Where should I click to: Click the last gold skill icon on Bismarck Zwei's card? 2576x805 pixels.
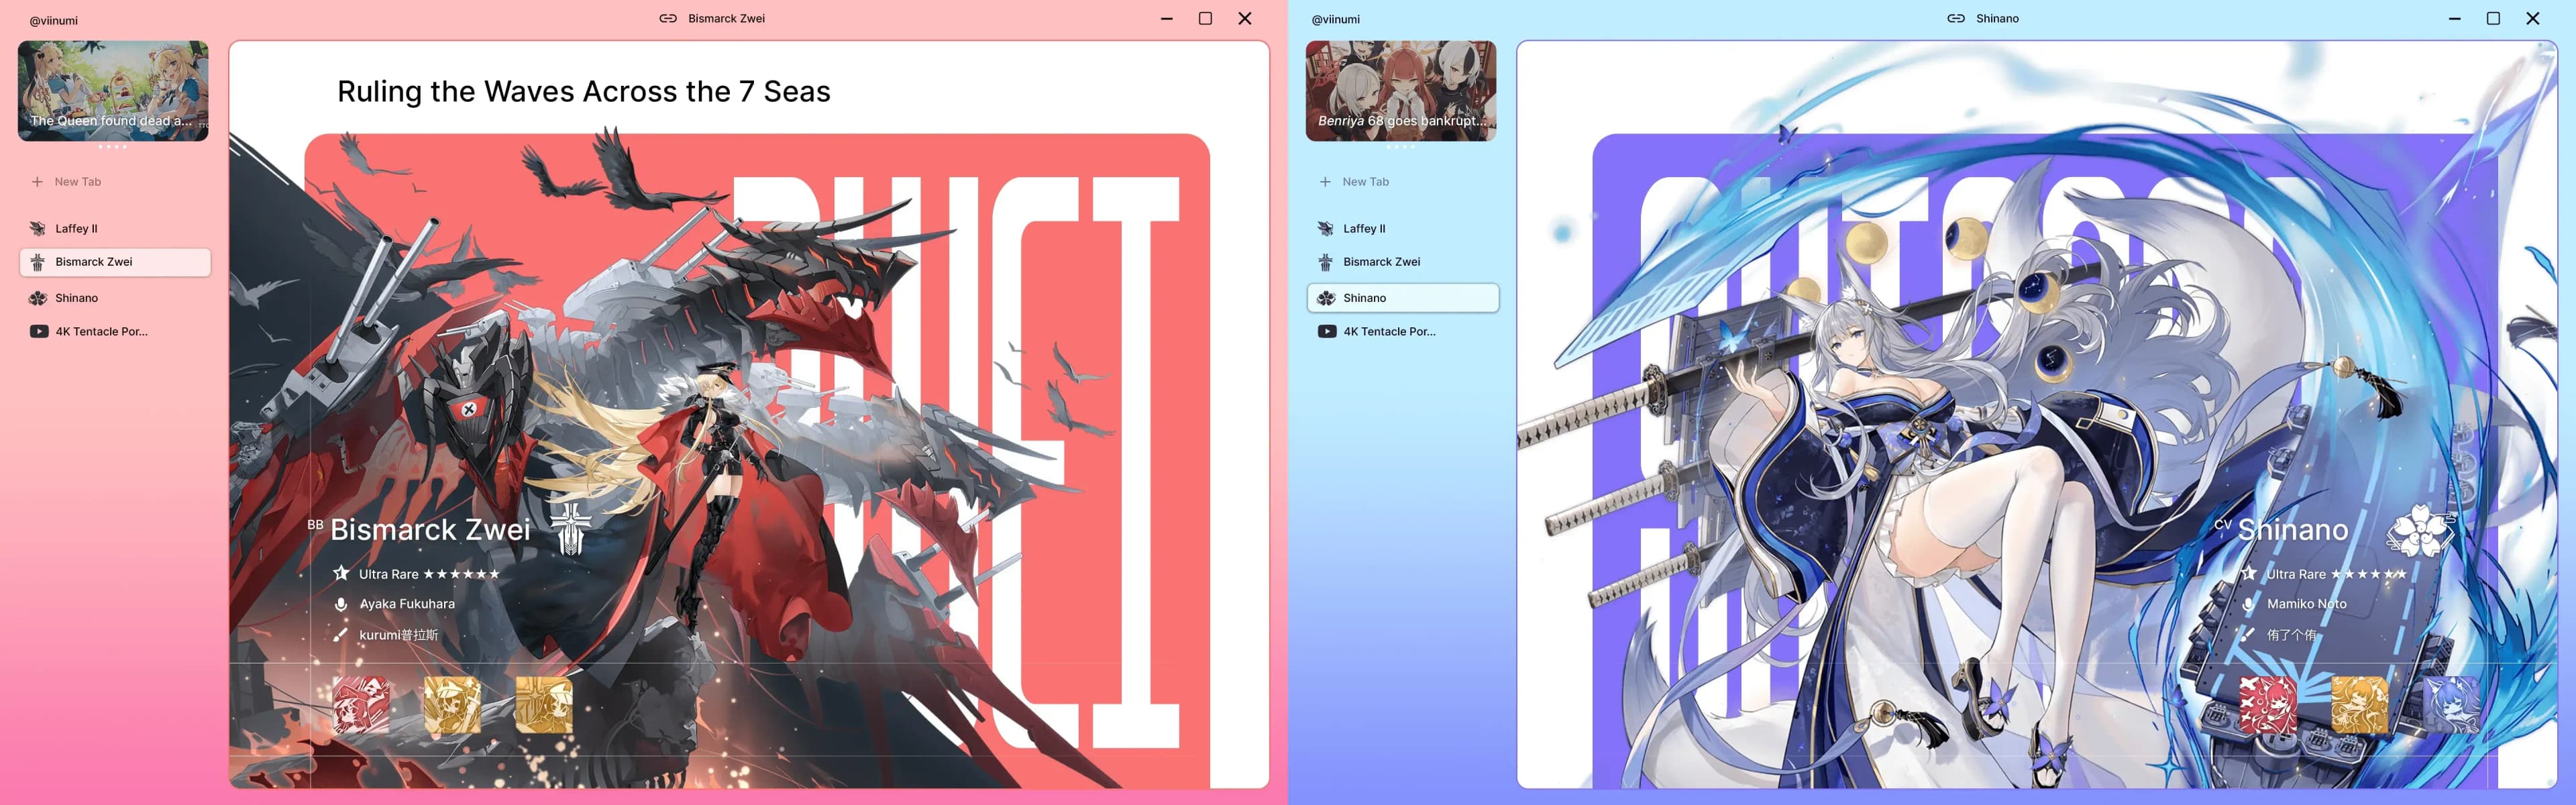click(x=544, y=704)
